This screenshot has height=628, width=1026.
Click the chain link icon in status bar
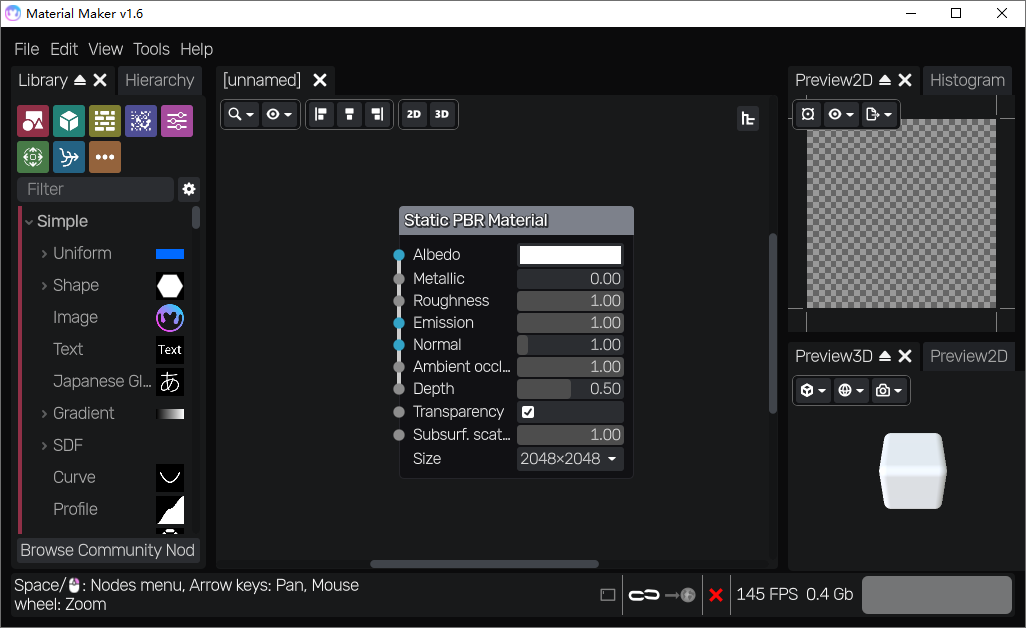[x=643, y=595]
